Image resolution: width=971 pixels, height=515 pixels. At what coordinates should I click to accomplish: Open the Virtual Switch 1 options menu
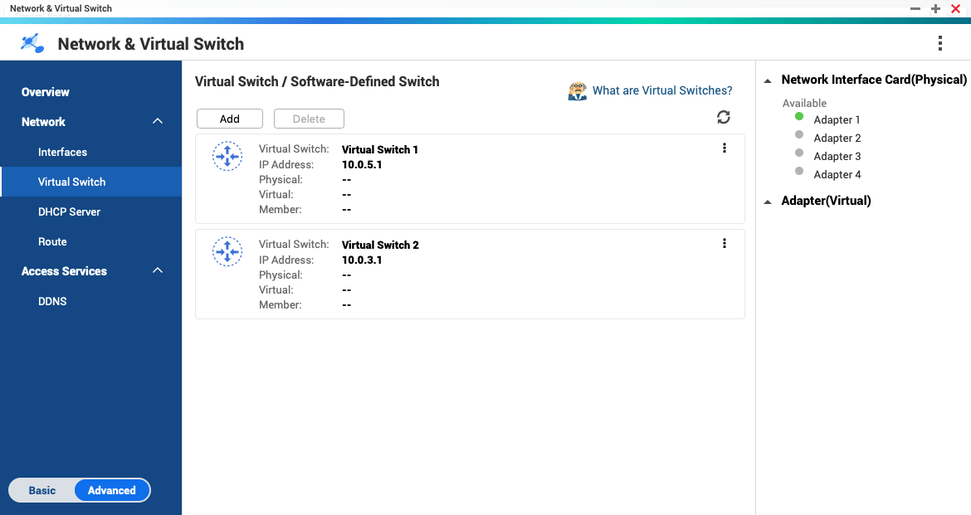724,148
